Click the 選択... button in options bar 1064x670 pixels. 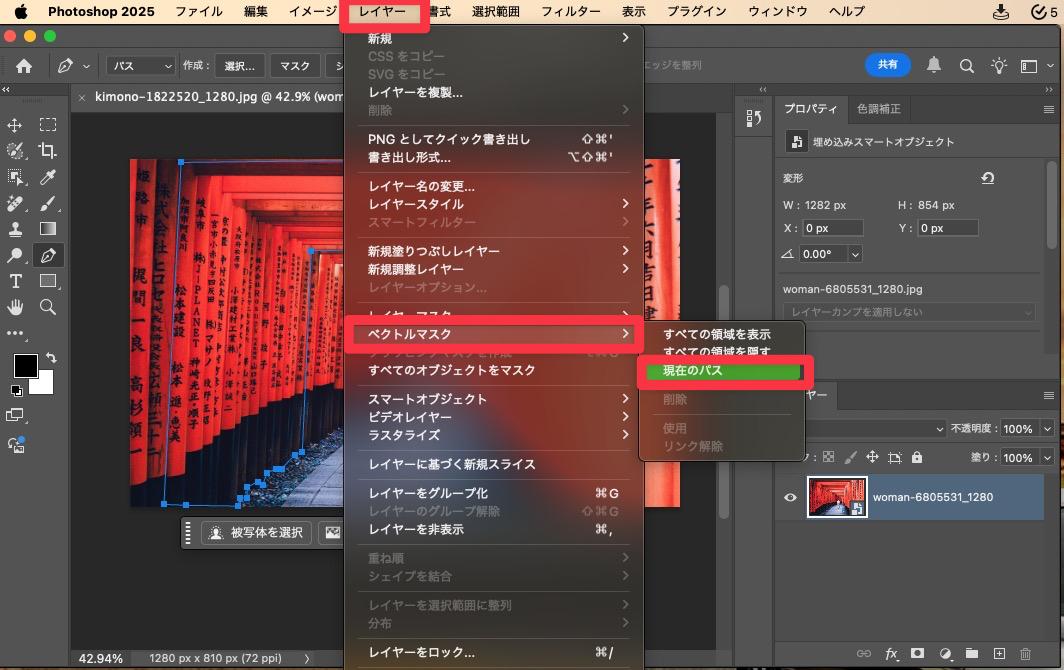pos(240,66)
